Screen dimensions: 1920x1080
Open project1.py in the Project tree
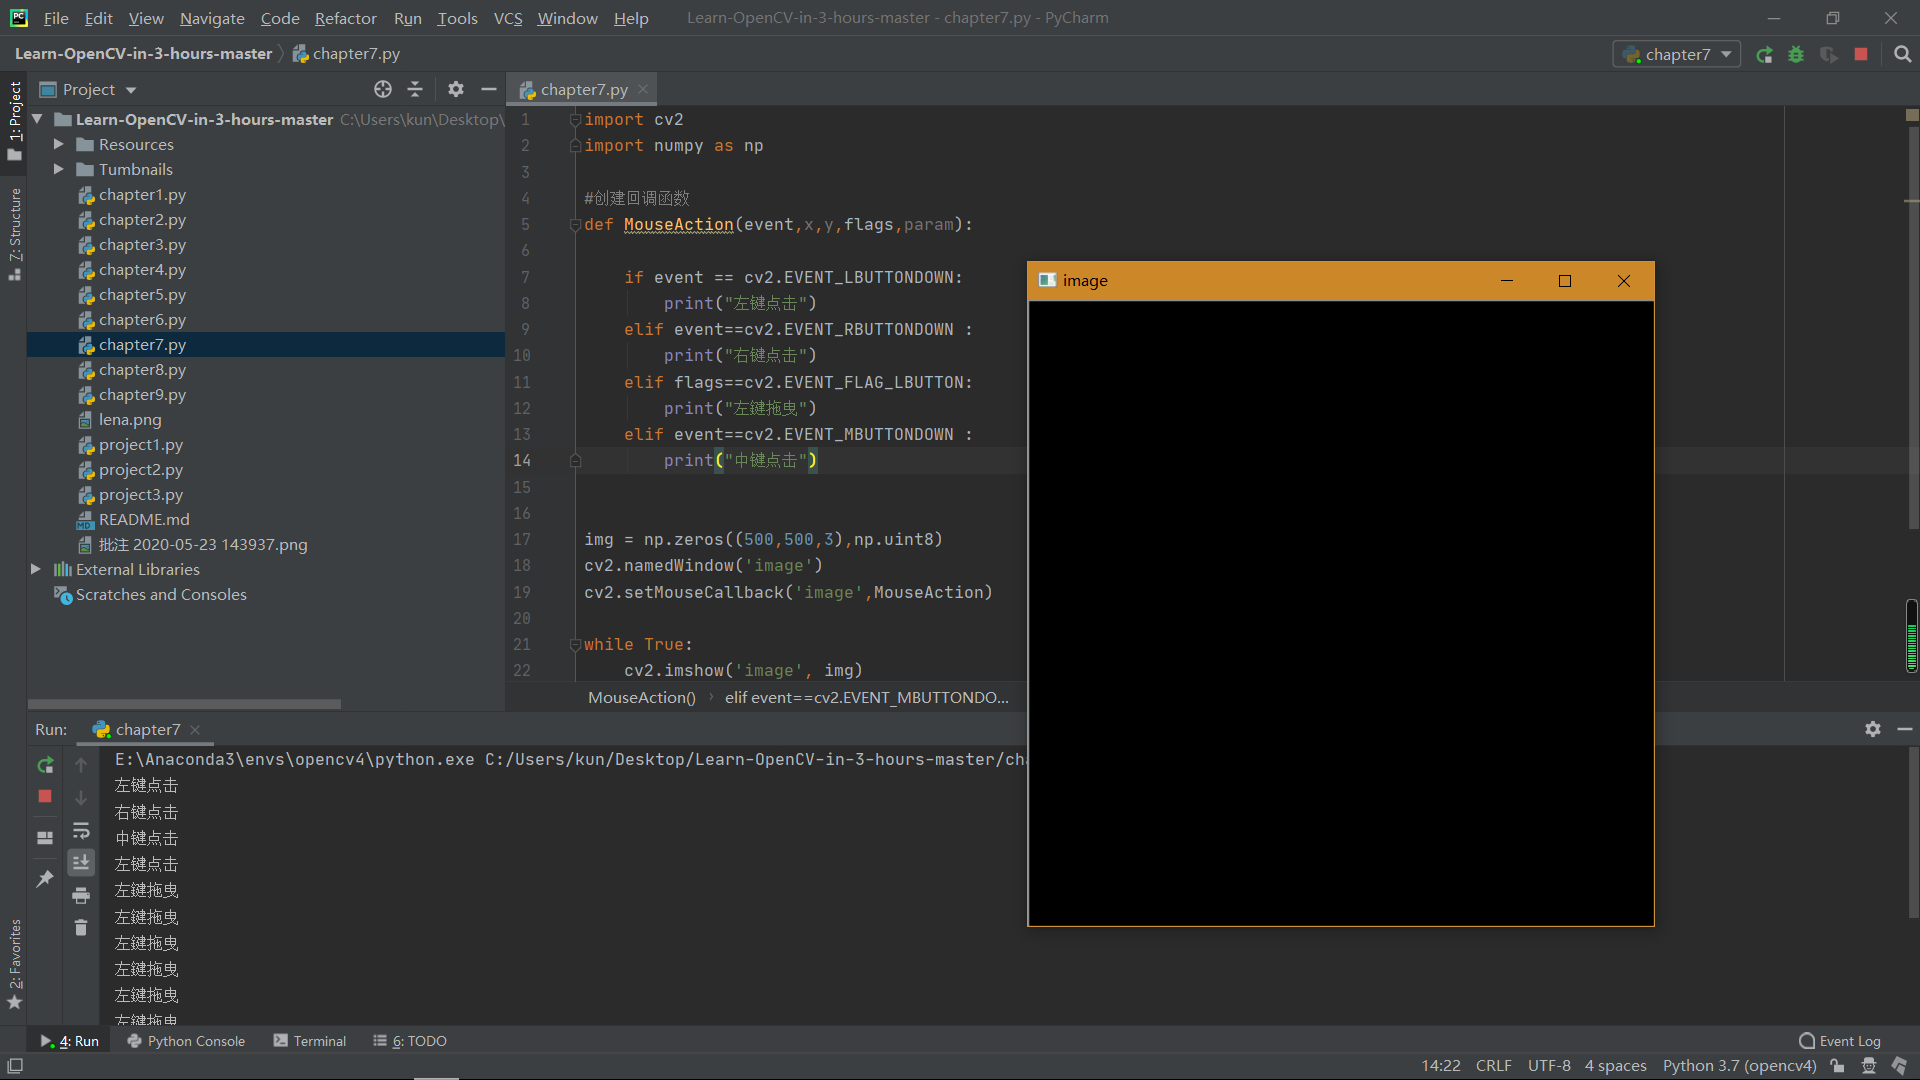coord(140,444)
